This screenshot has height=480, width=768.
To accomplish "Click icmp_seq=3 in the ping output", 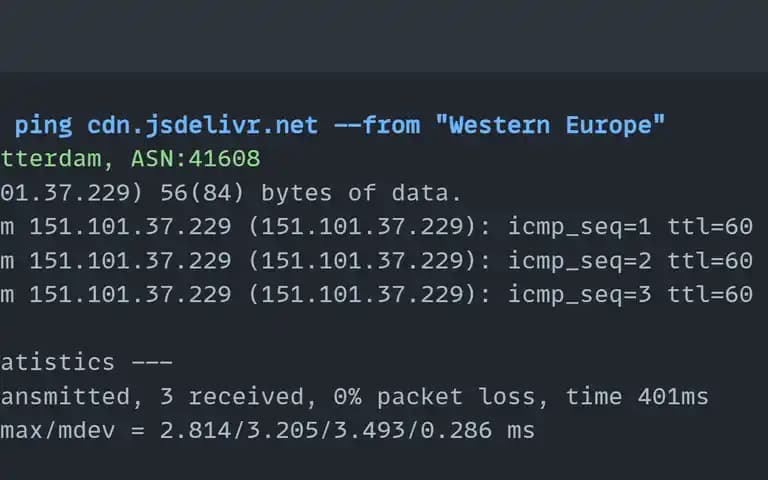I will pos(579,295).
